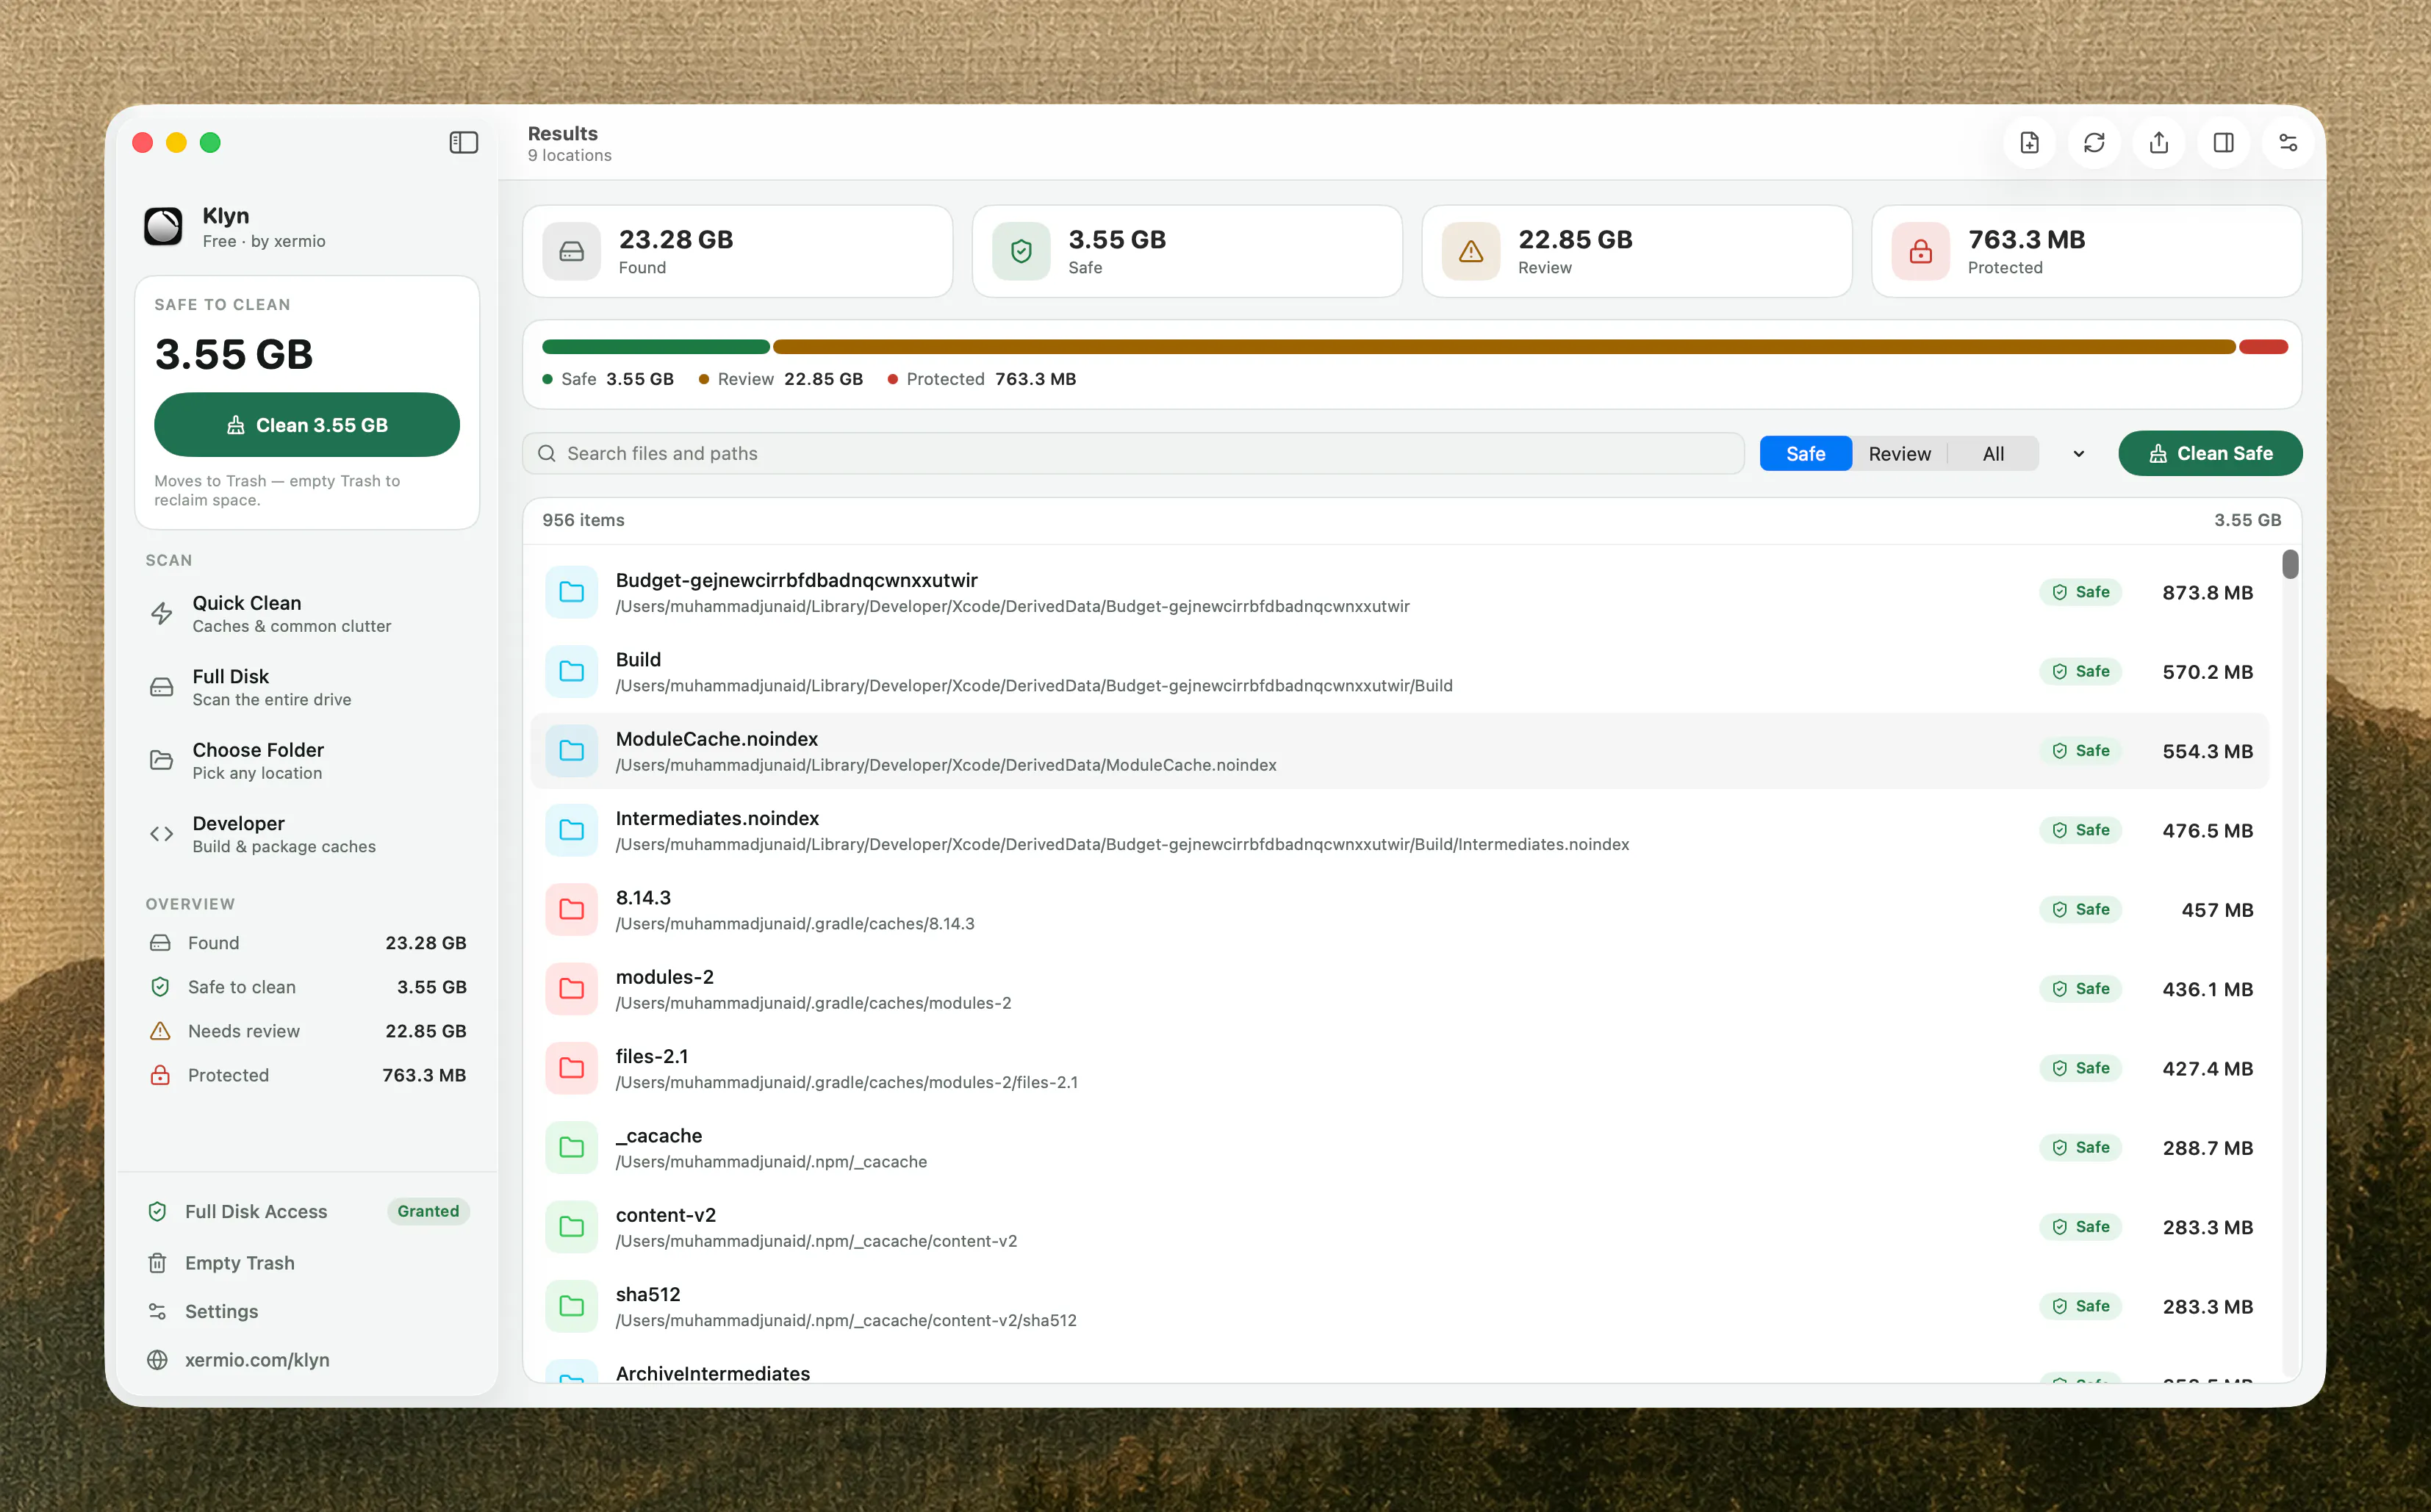Open the sliders settings icon in toolbar

(x=2288, y=143)
